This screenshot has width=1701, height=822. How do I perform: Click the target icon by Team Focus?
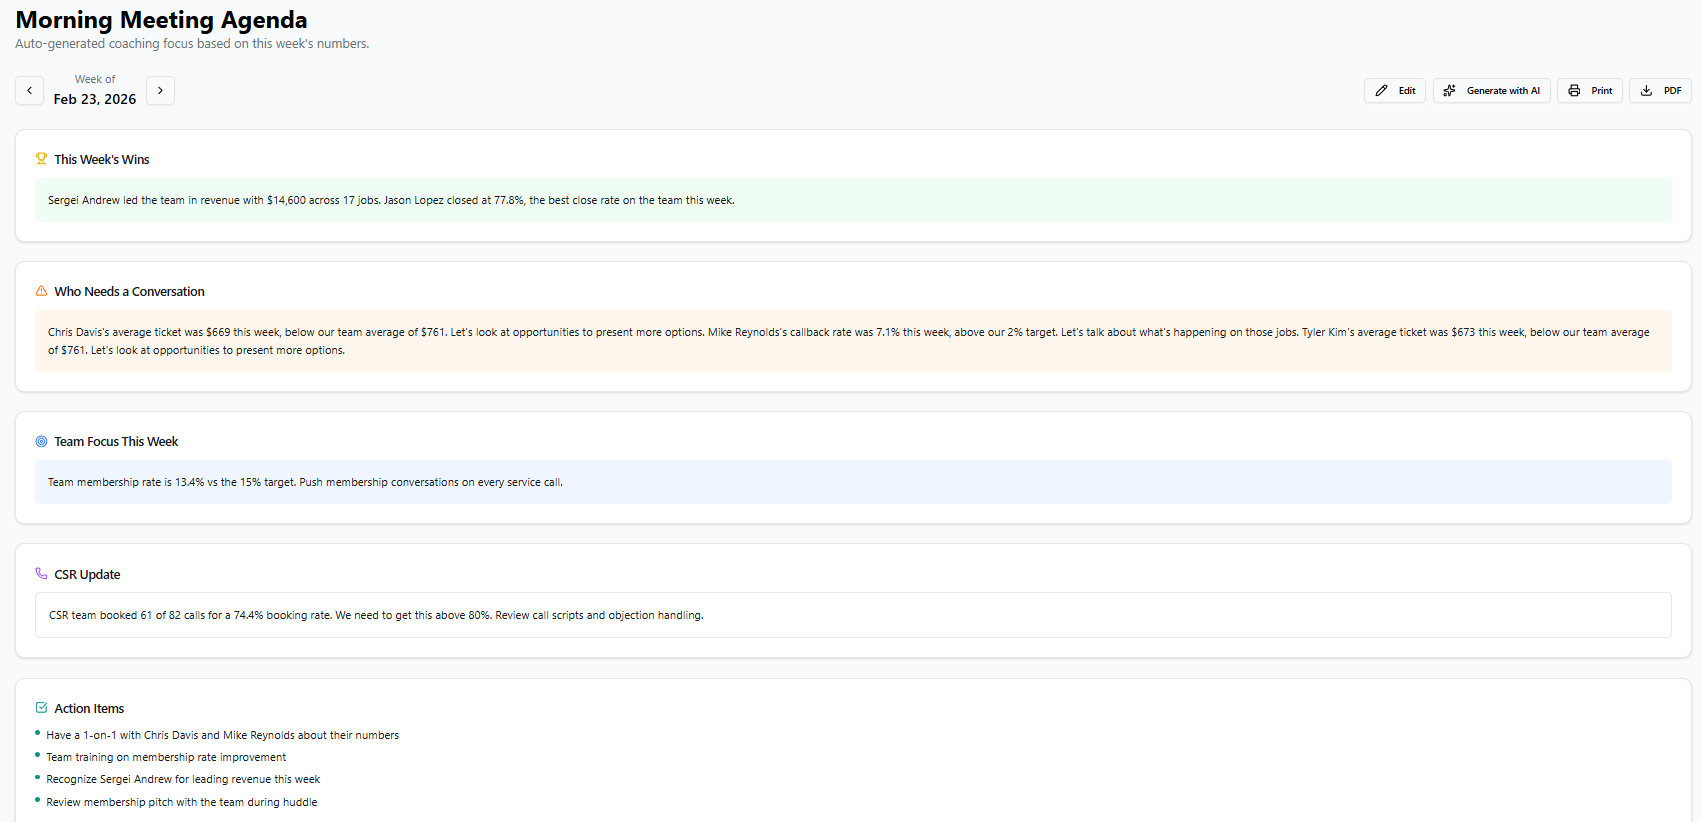click(x=41, y=441)
